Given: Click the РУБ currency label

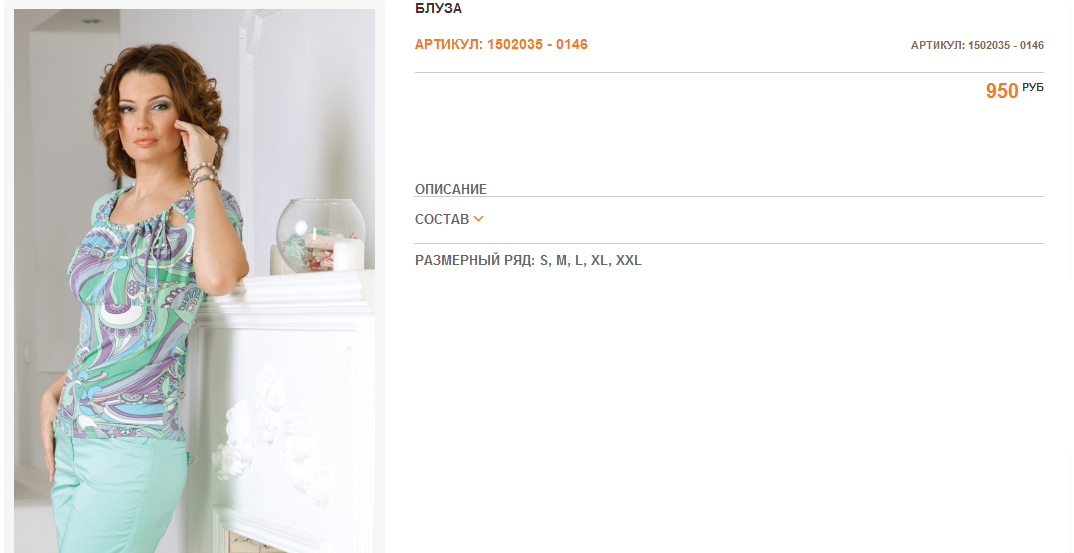Looking at the screenshot, I should tap(1033, 87).
